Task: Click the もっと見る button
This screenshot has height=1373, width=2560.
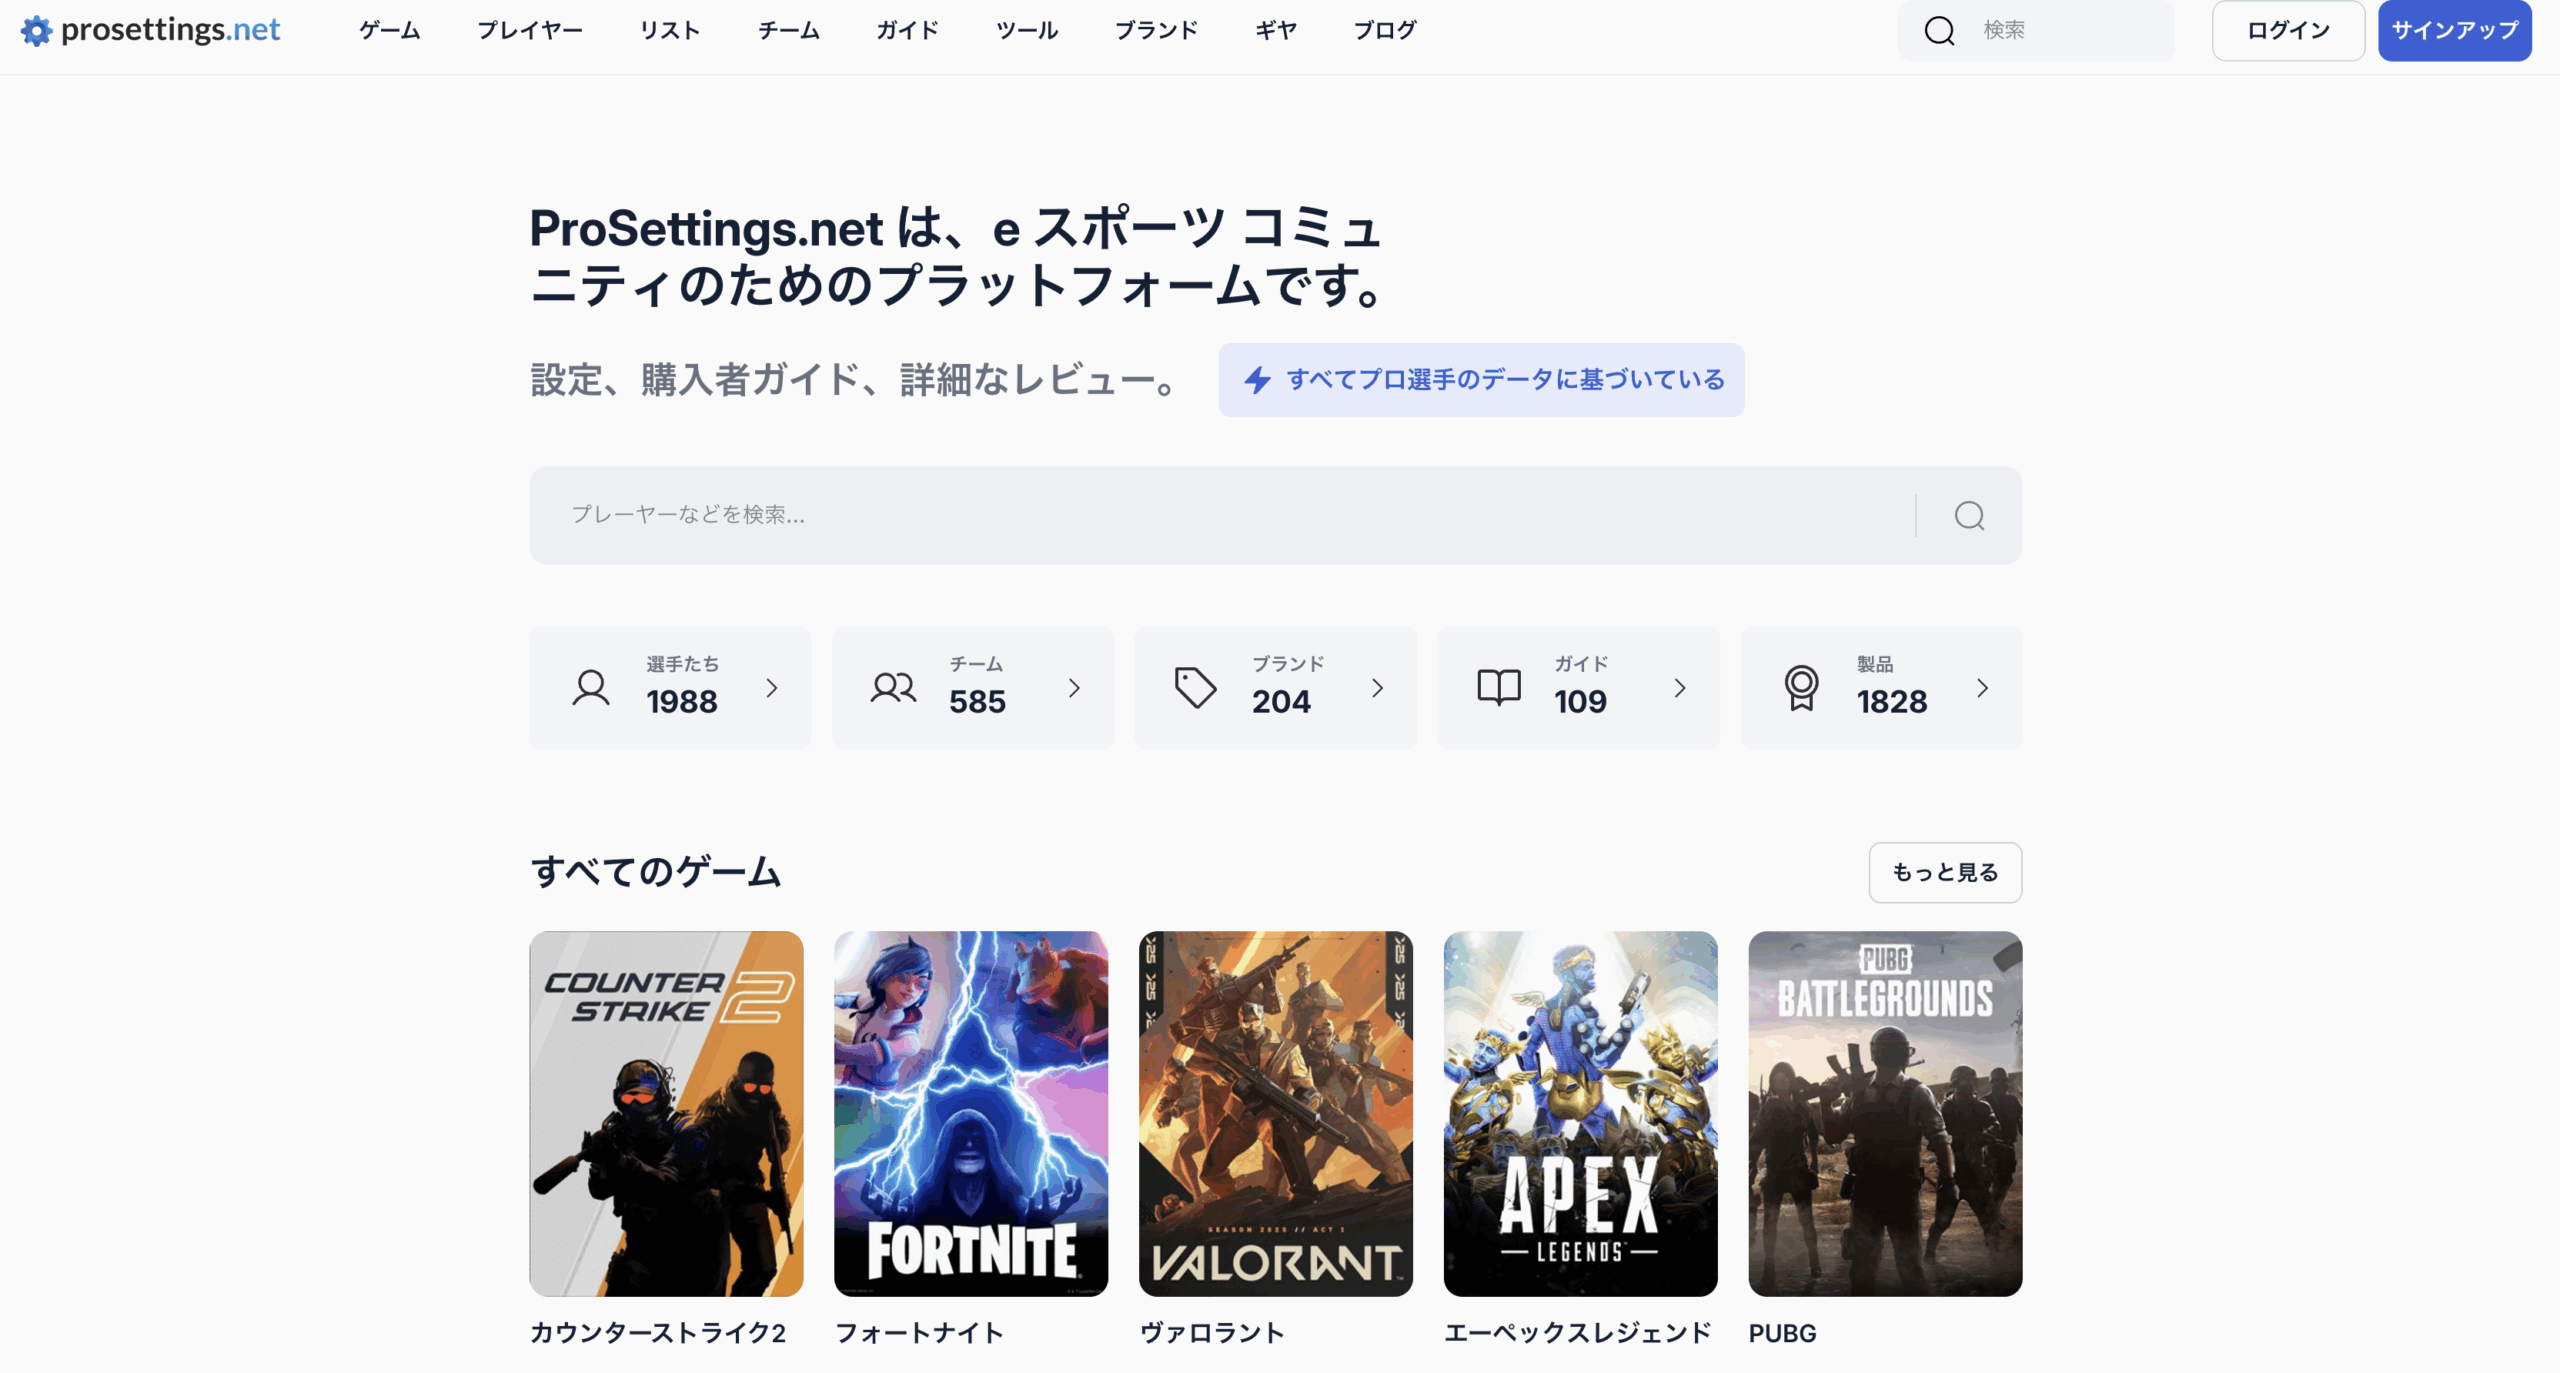Action: pyautogui.click(x=1945, y=872)
